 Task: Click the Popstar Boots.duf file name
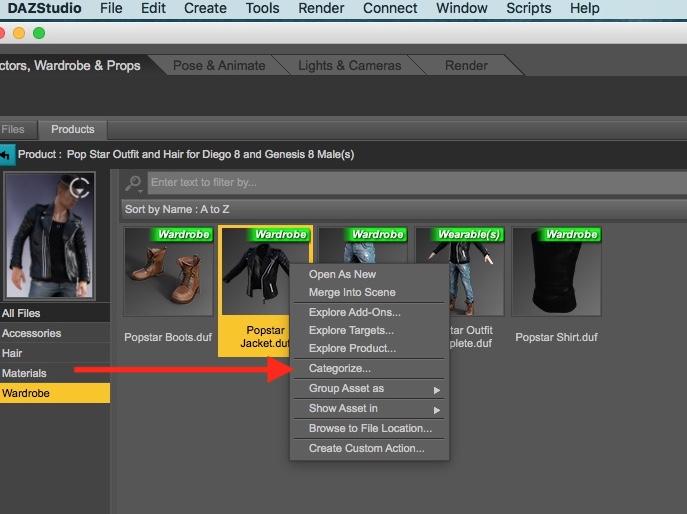(x=168, y=337)
